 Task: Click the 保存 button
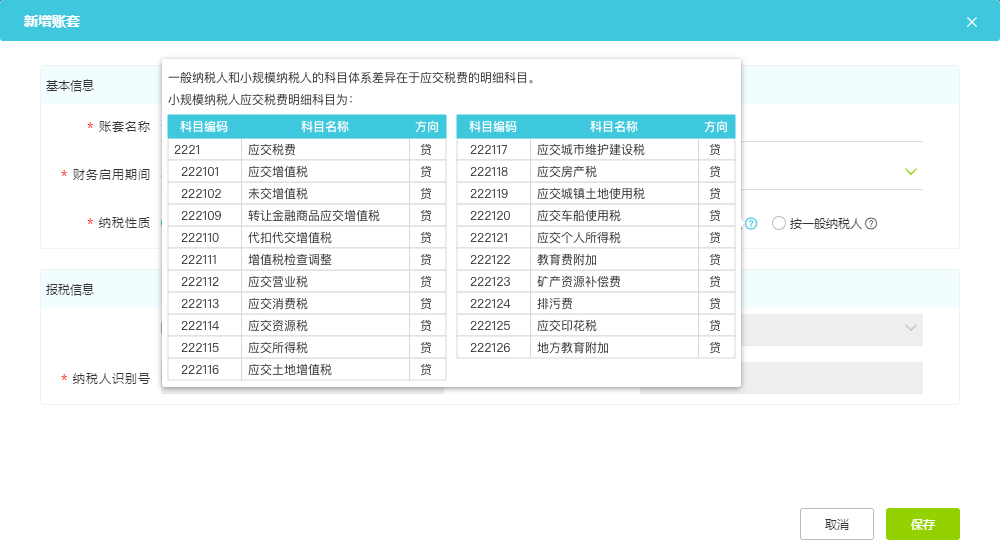922,524
